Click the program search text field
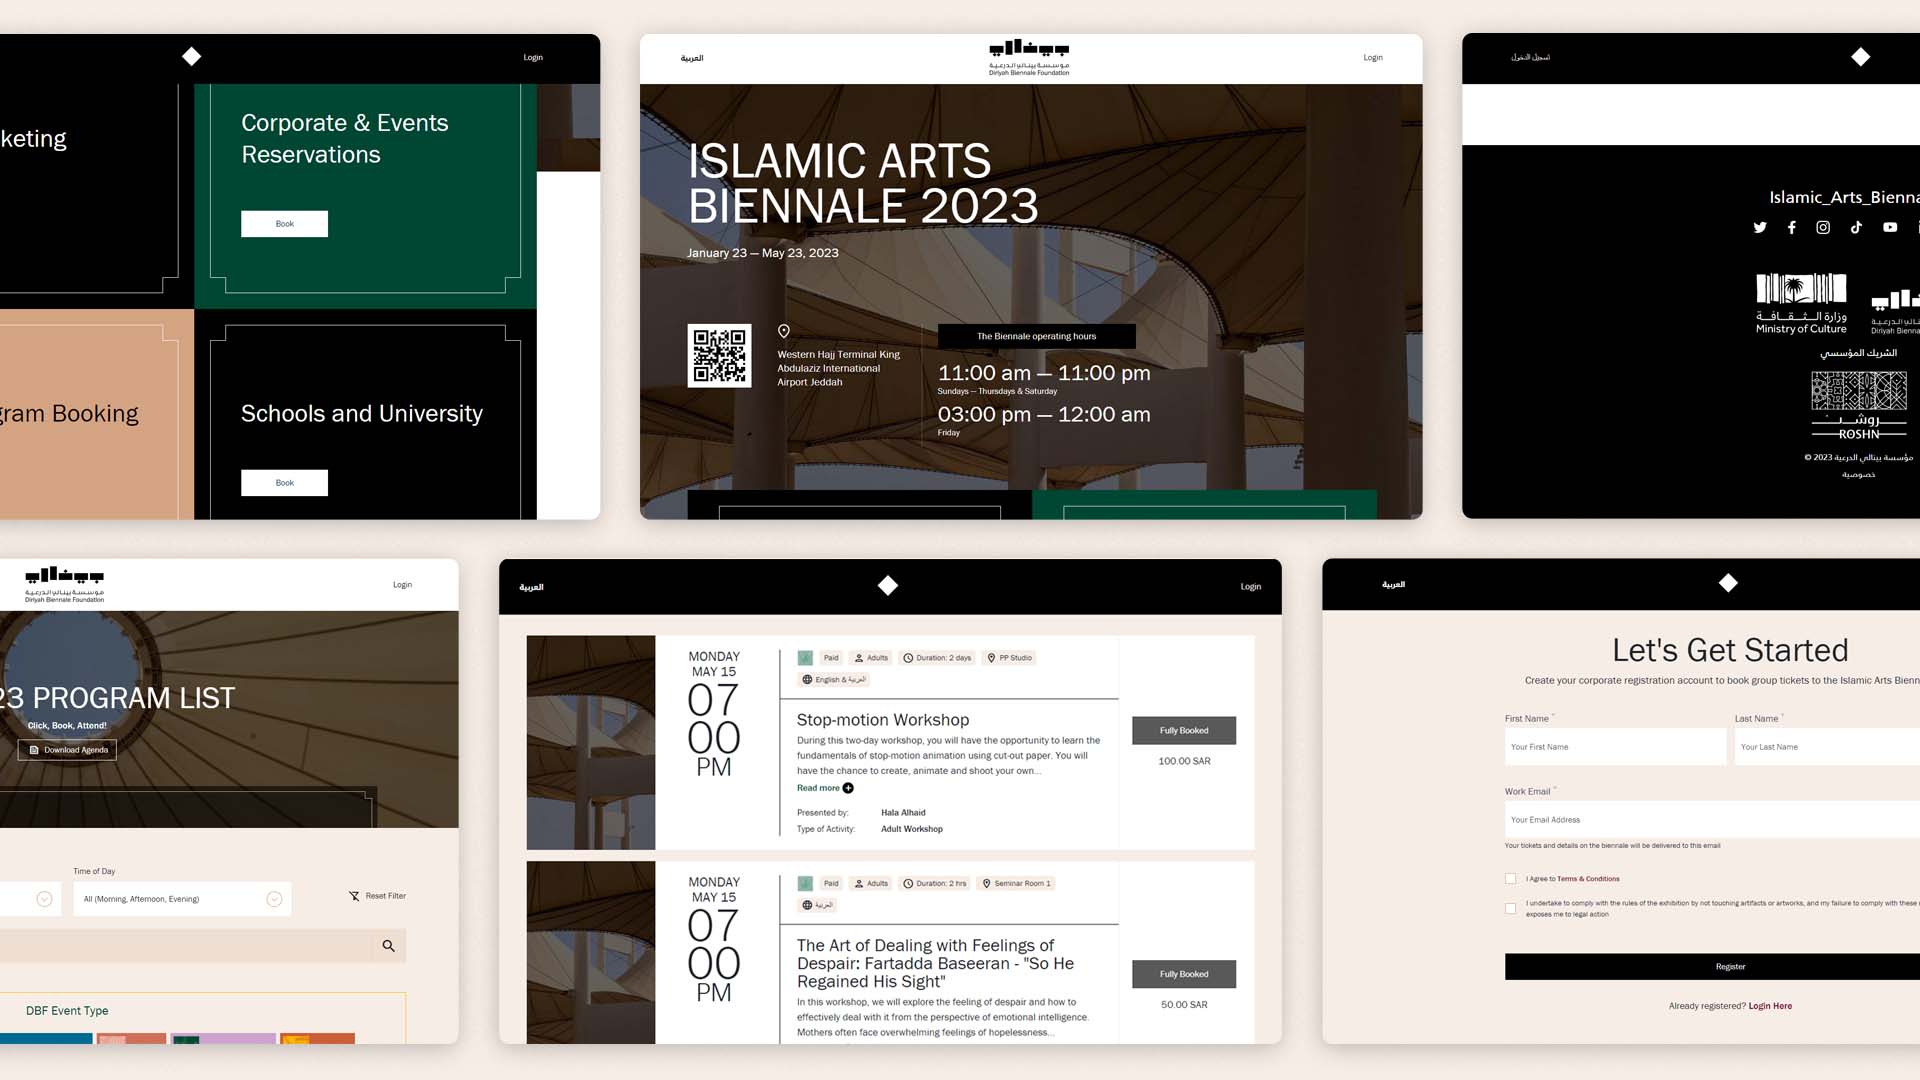 tap(185, 946)
